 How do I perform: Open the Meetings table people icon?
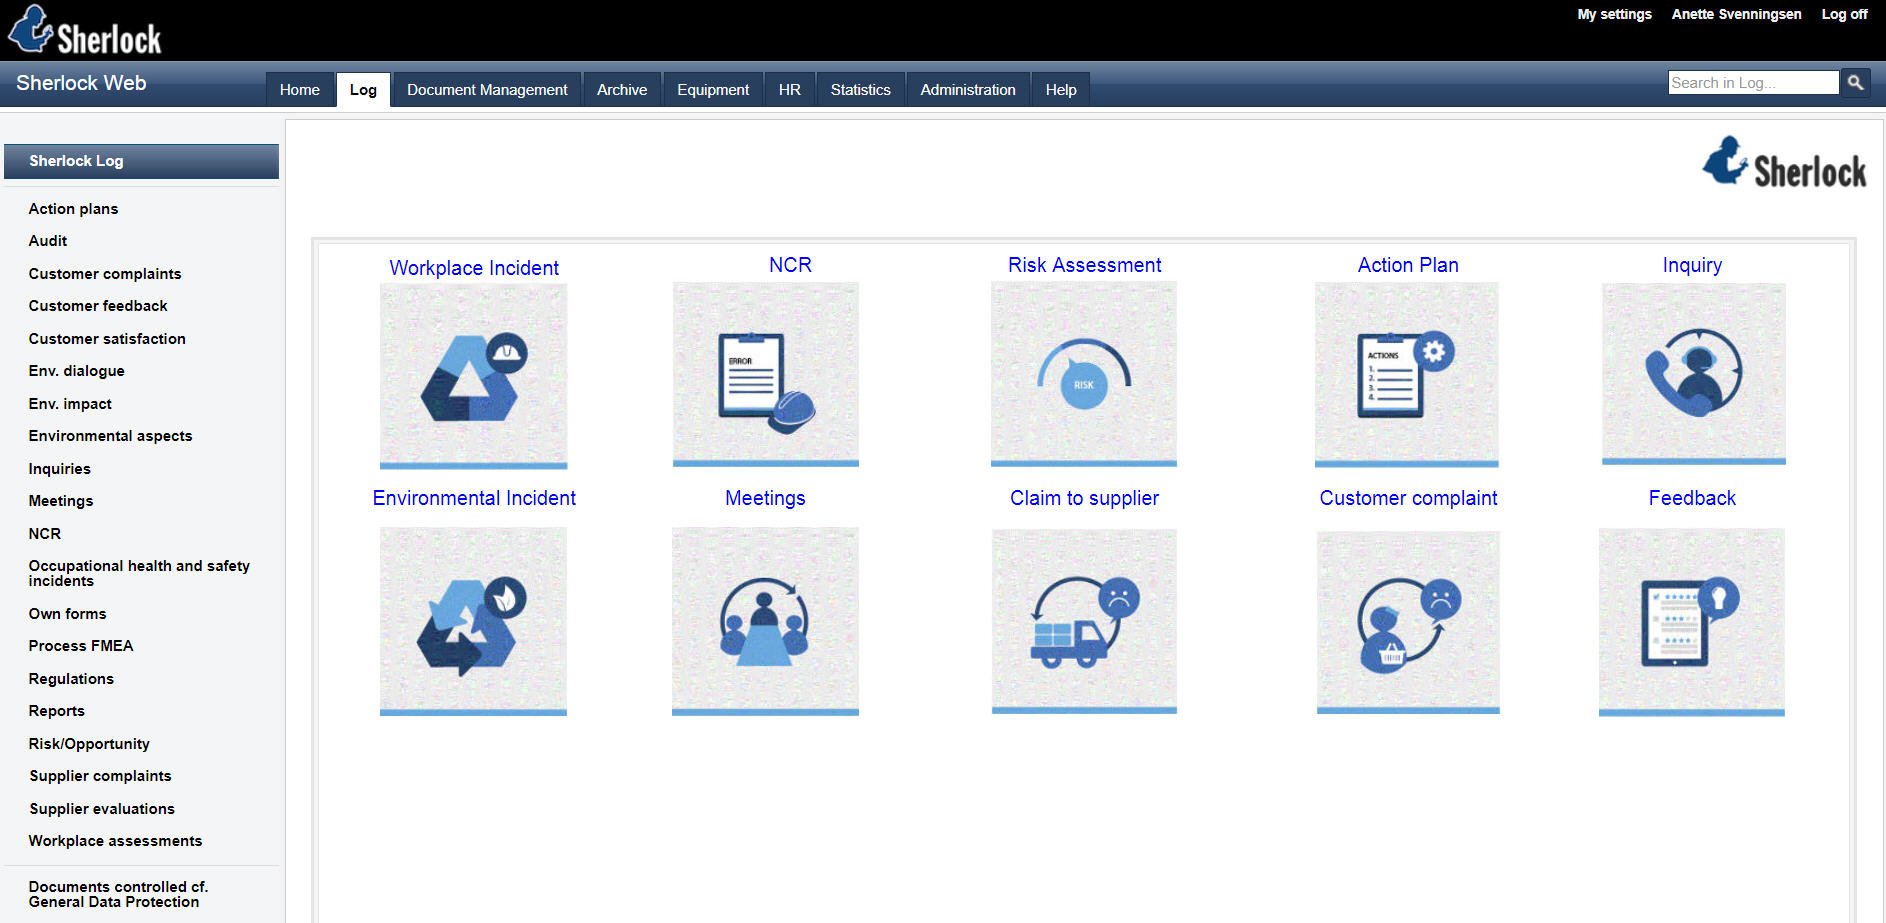[x=765, y=622]
